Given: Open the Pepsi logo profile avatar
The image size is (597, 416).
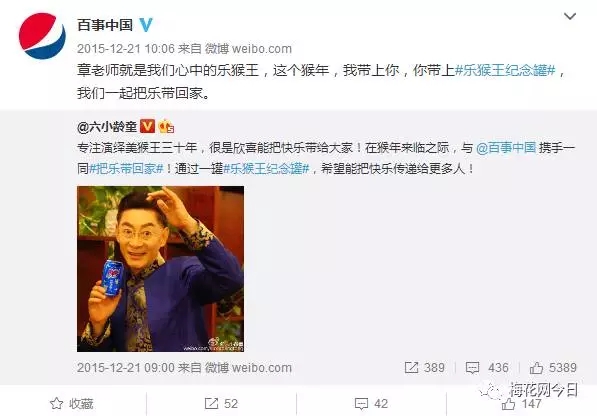Looking at the screenshot, I should click(x=42, y=36).
